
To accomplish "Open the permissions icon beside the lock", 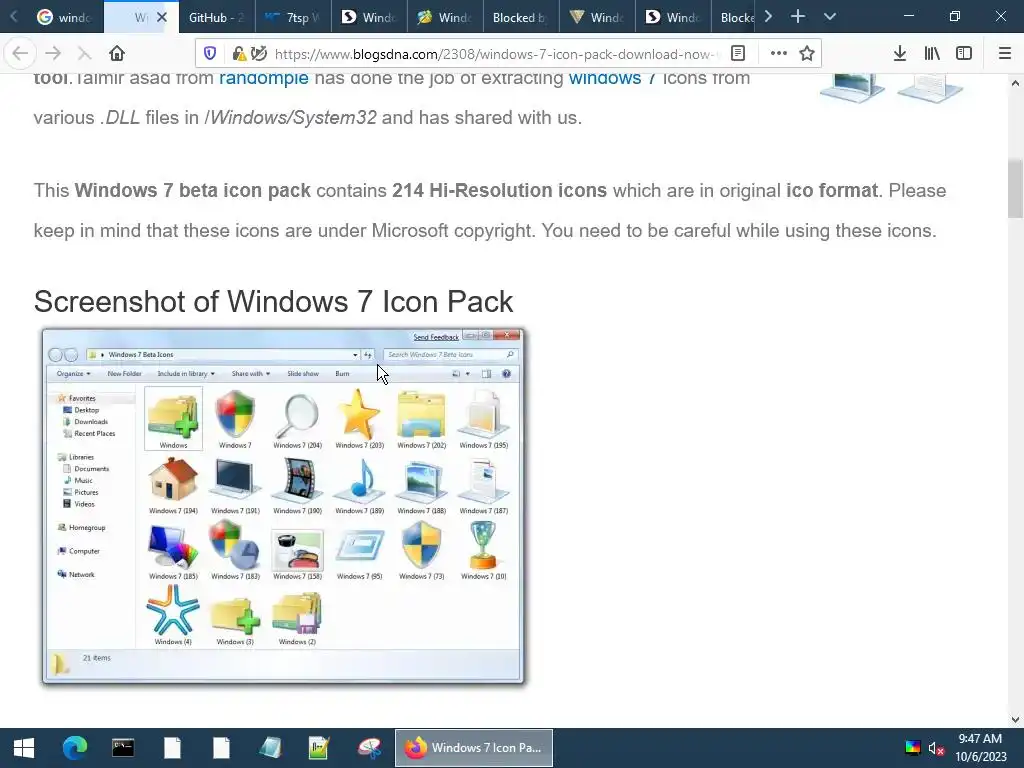I will click(x=259, y=54).
